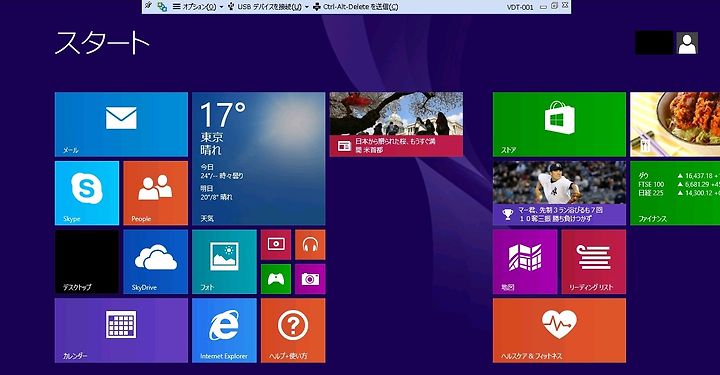
Task: Open the メール (Mail) tile
Action: [121, 124]
